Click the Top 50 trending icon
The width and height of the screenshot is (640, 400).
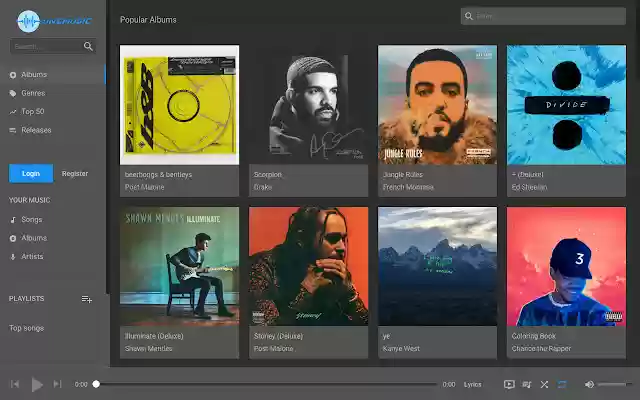(x=13, y=112)
